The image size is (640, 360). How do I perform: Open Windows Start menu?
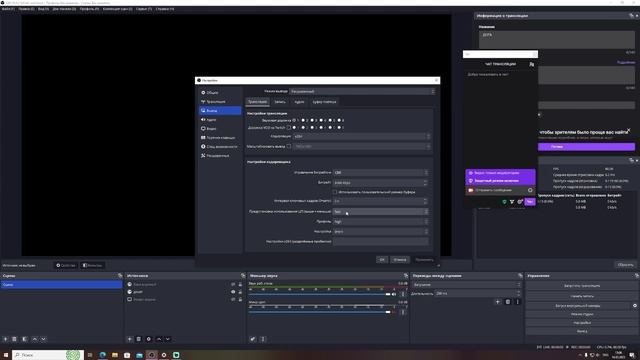6,355
